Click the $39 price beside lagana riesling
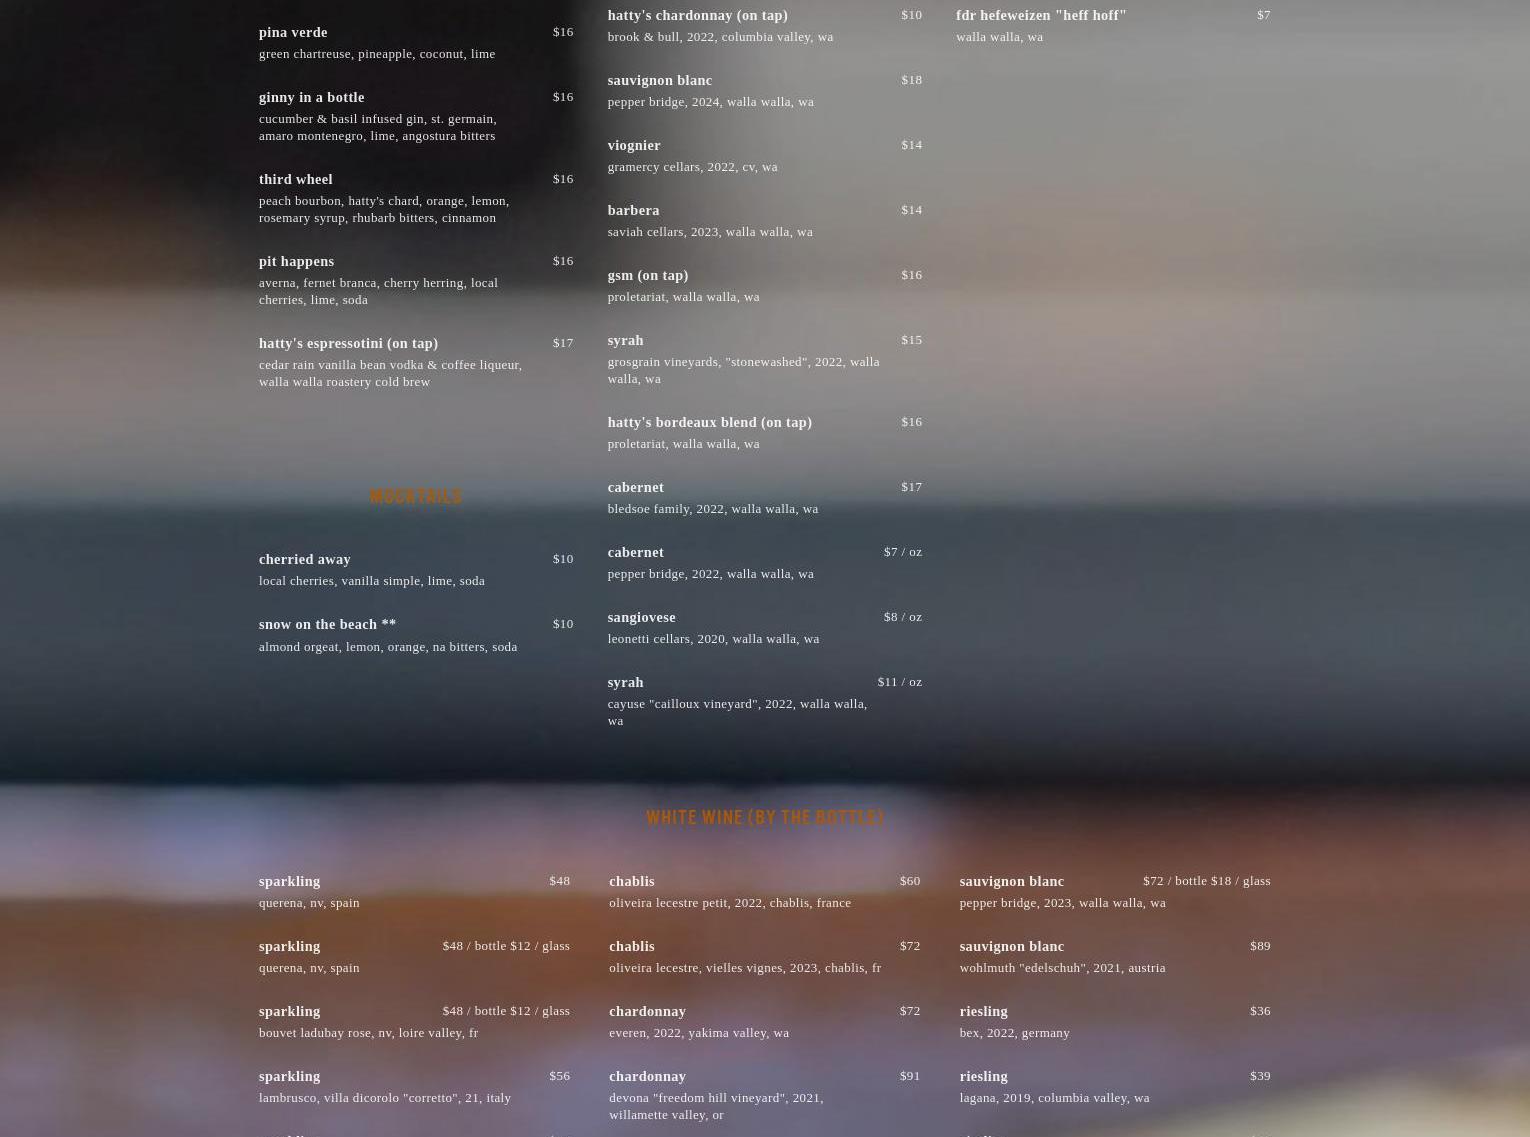This screenshot has width=1530, height=1137. [1260, 1075]
